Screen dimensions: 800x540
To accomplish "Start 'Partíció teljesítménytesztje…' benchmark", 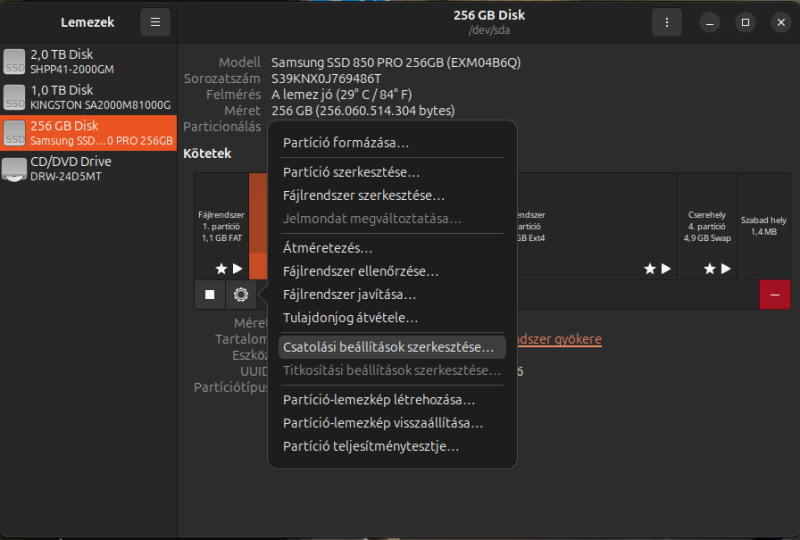I will 371,446.
